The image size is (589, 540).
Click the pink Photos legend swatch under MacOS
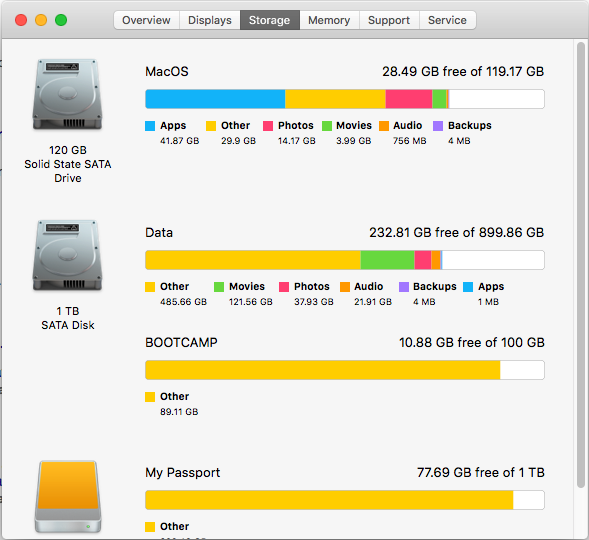268,126
